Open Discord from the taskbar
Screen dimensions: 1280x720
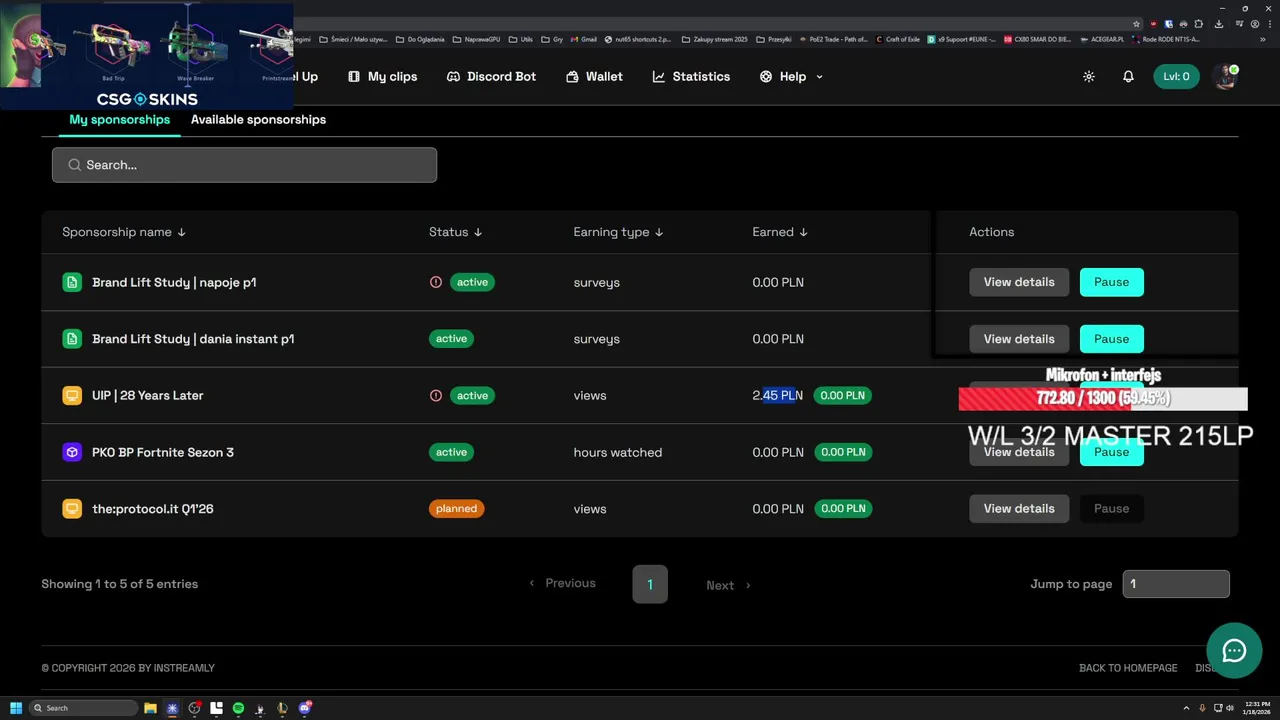(x=305, y=708)
